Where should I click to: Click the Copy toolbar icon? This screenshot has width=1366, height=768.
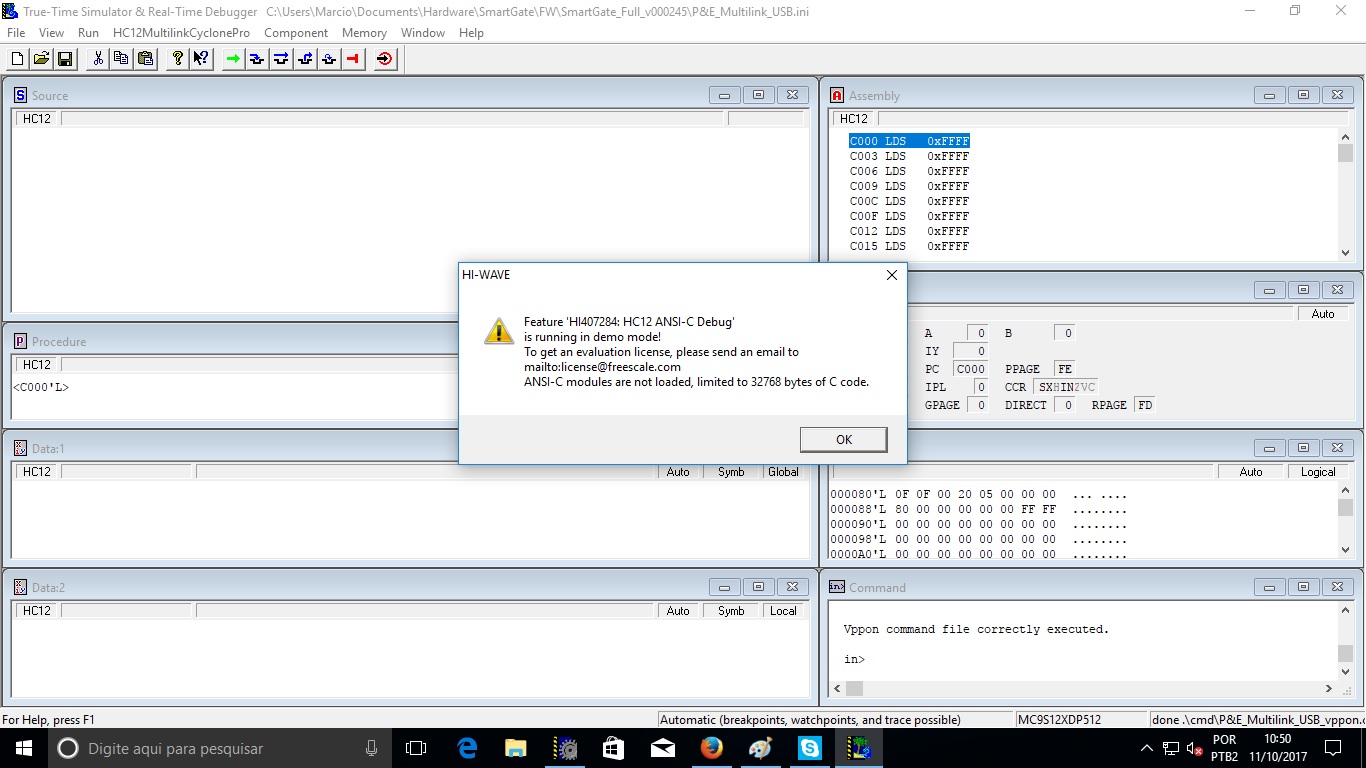coord(122,59)
